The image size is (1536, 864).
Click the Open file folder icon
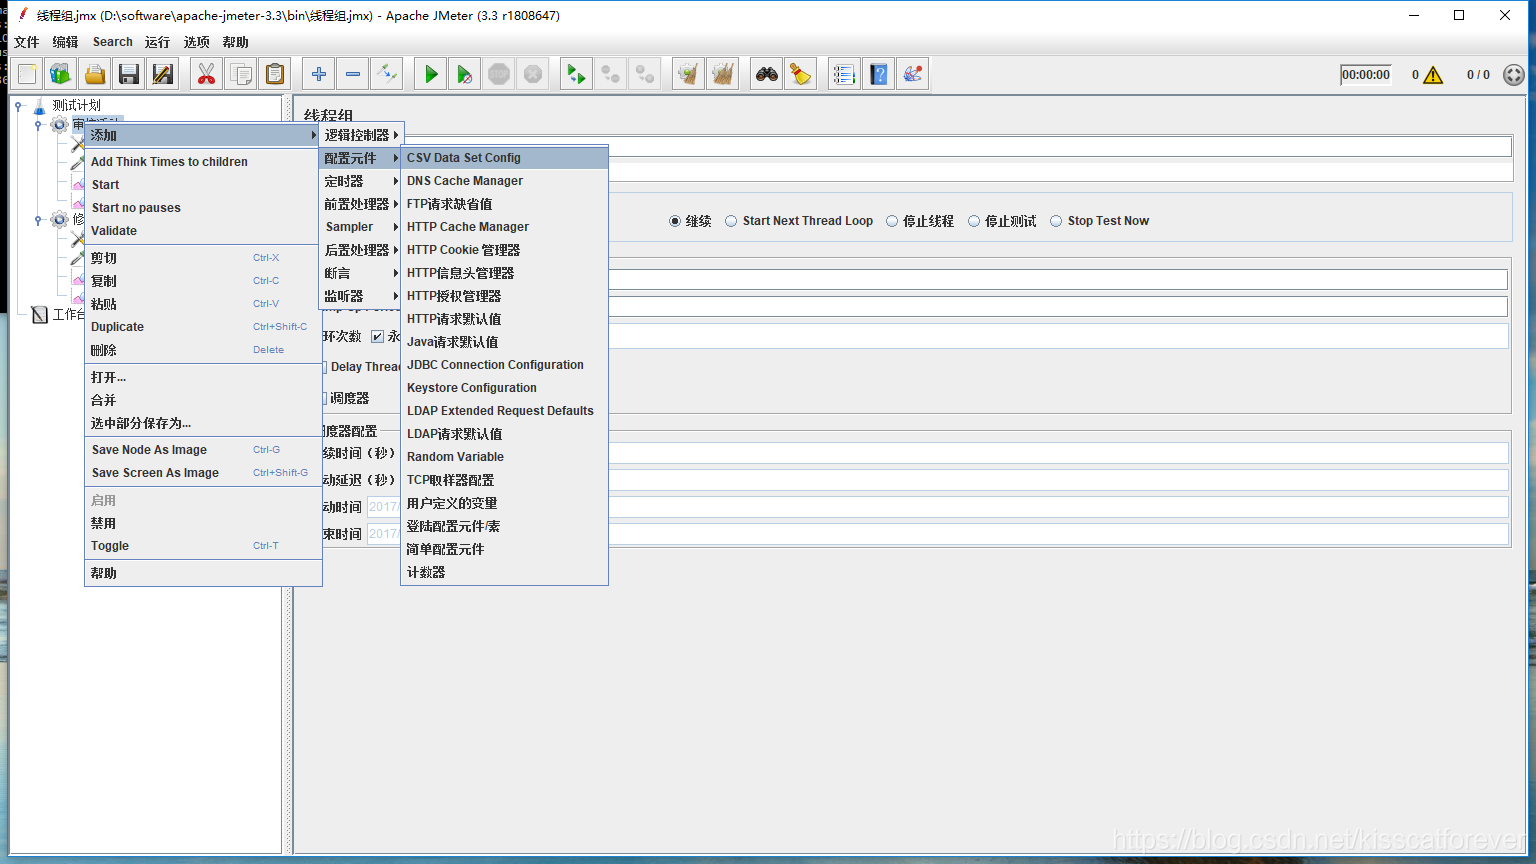[x=95, y=74]
